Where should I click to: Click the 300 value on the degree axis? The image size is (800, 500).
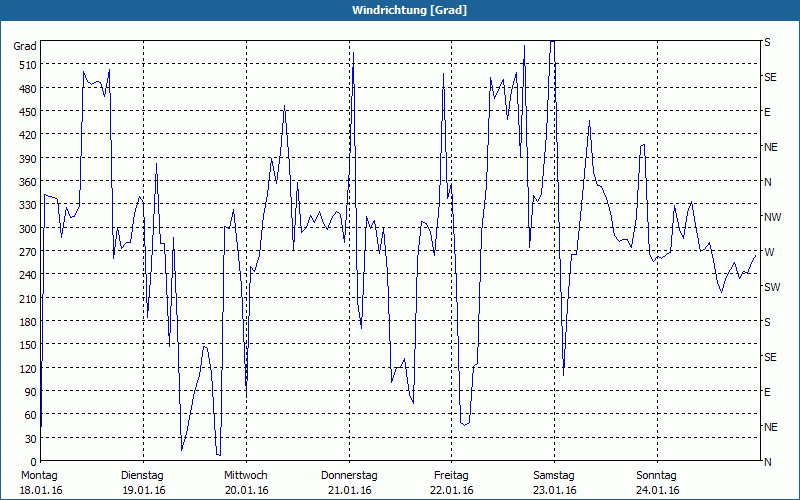coord(27,229)
